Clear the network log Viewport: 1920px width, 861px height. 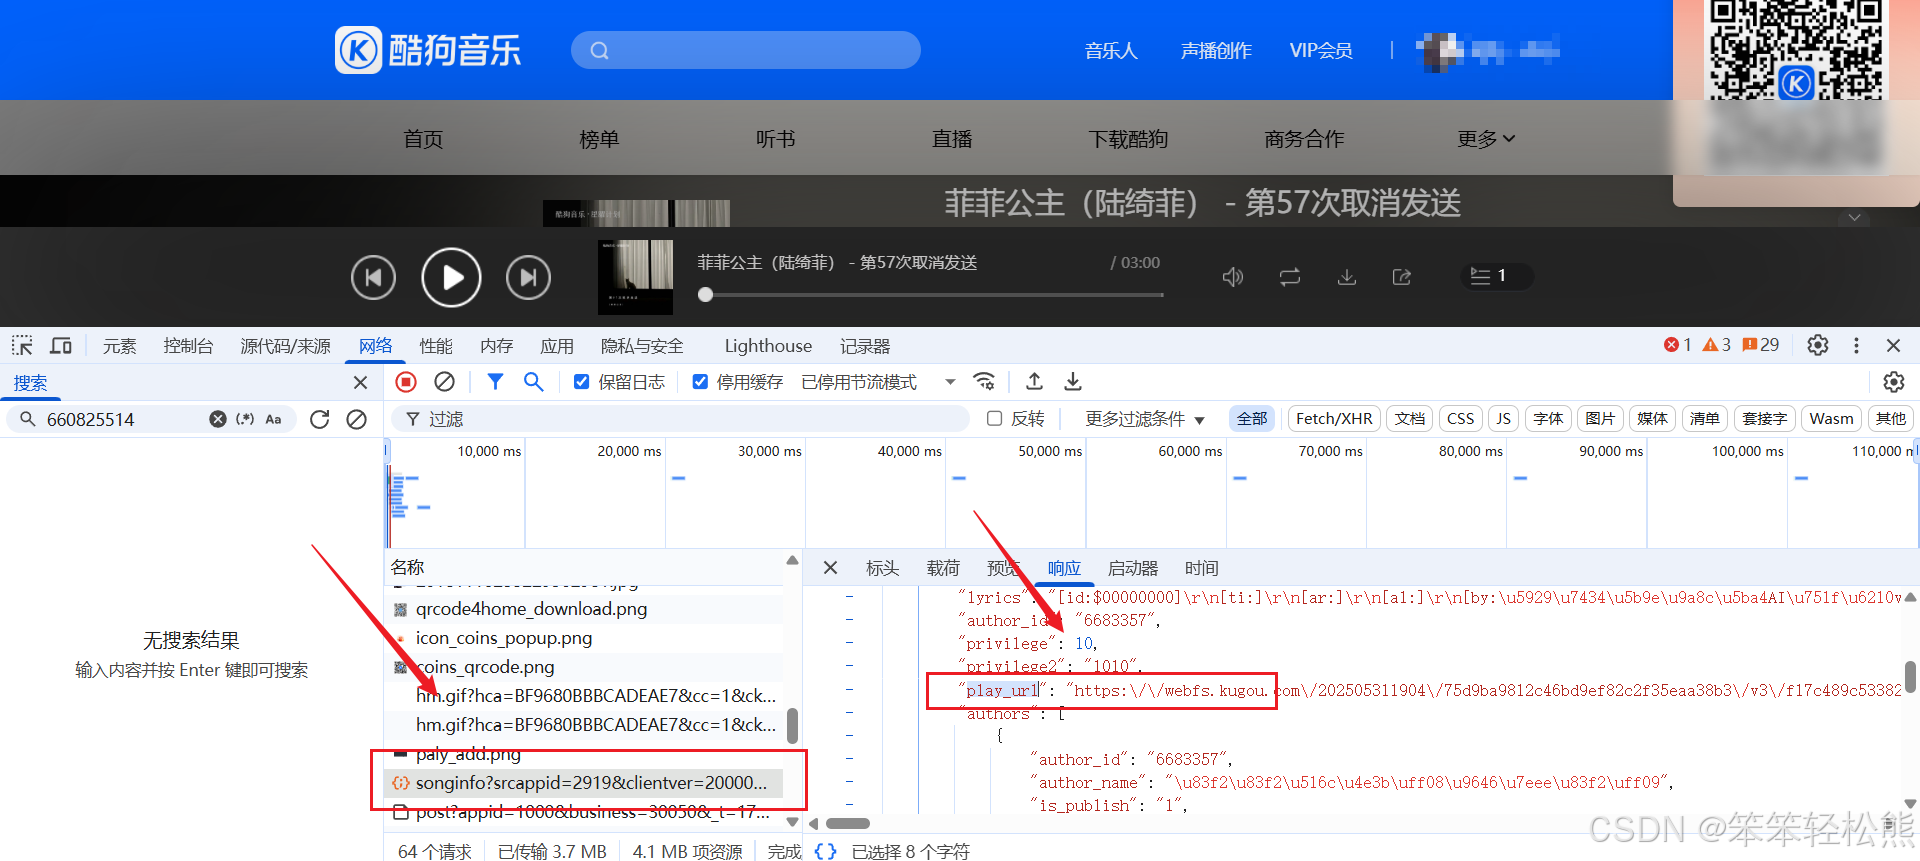click(x=444, y=381)
